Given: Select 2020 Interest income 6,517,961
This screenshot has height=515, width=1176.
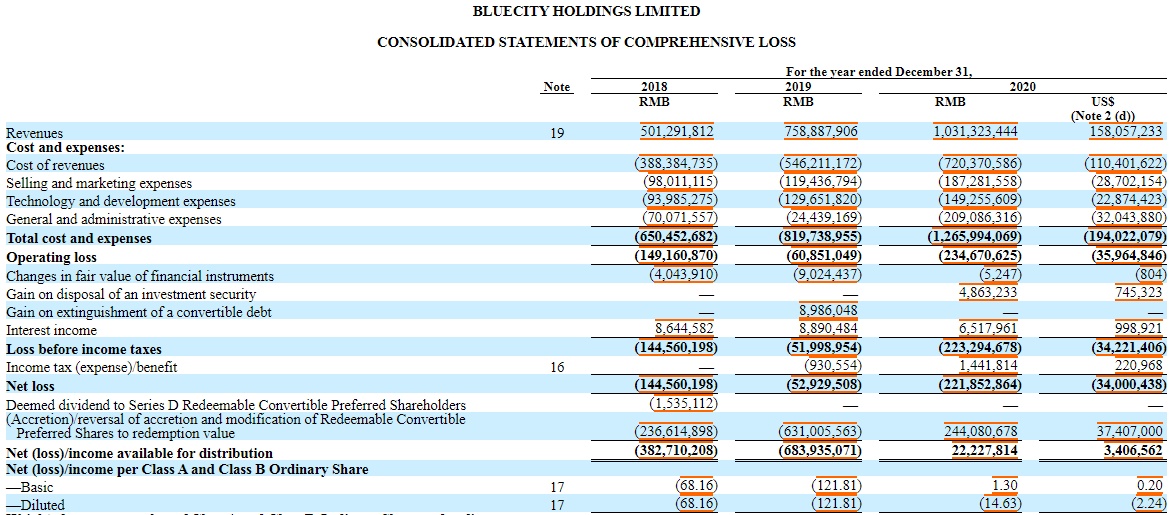Looking at the screenshot, I should pos(988,330).
